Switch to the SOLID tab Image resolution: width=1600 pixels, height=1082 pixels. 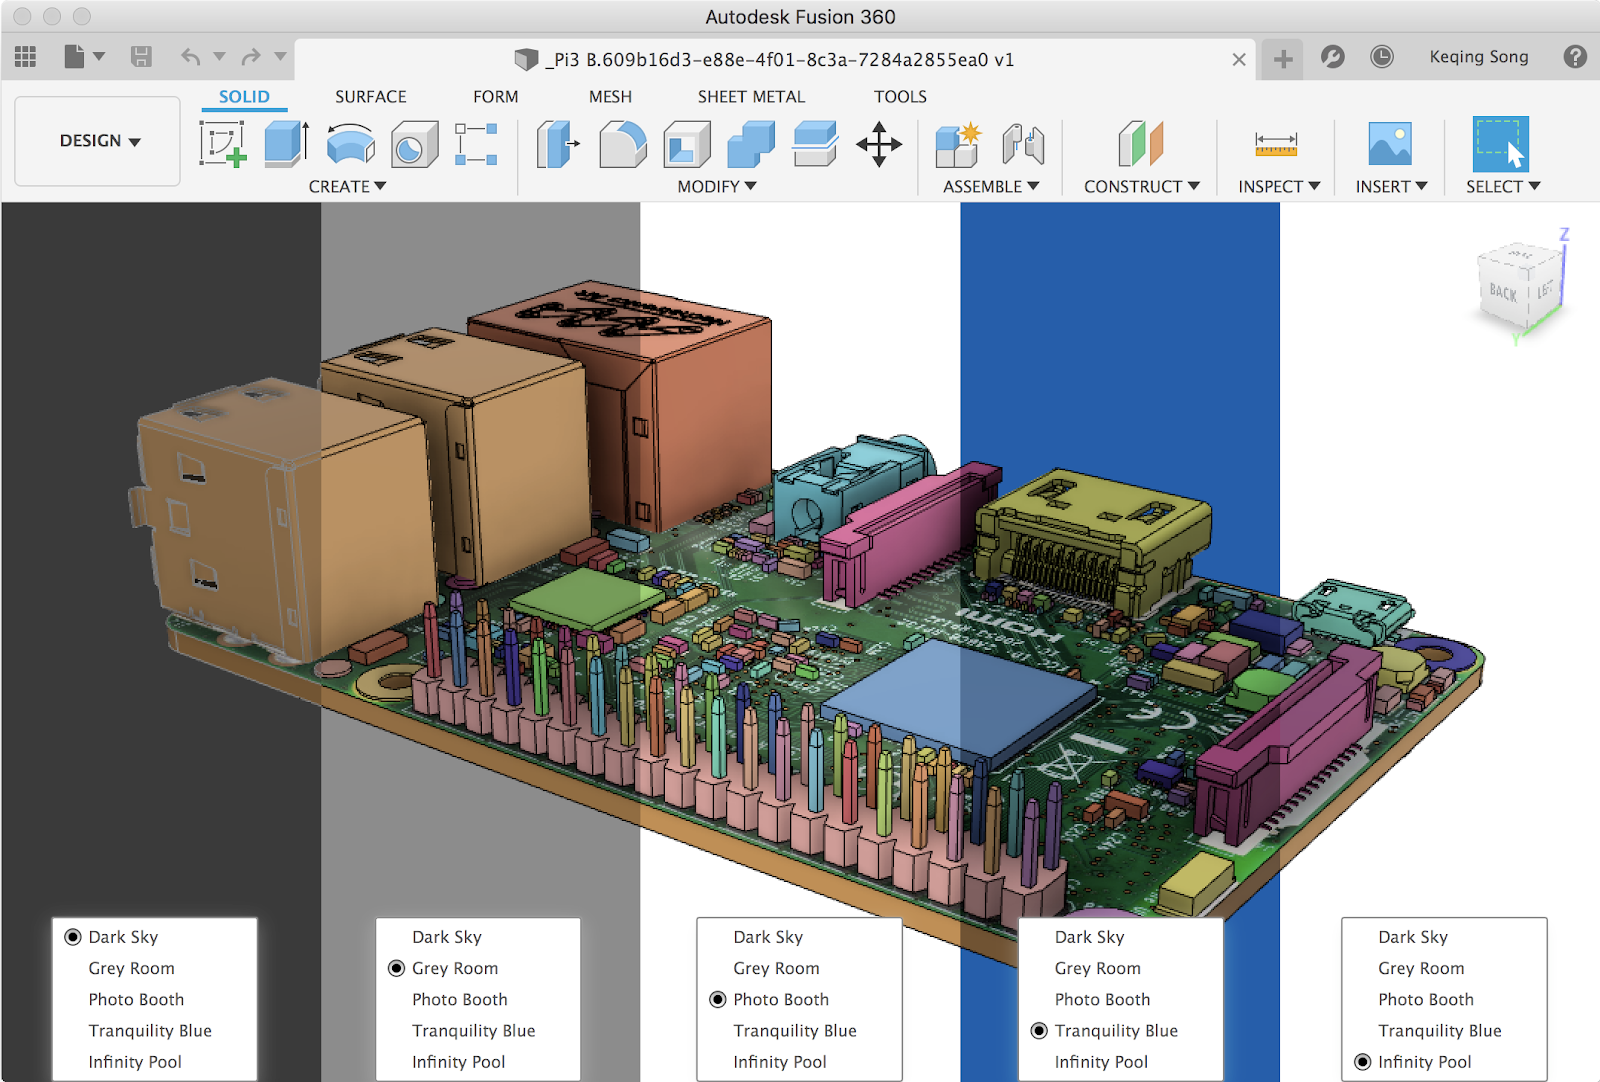coord(244,97)
